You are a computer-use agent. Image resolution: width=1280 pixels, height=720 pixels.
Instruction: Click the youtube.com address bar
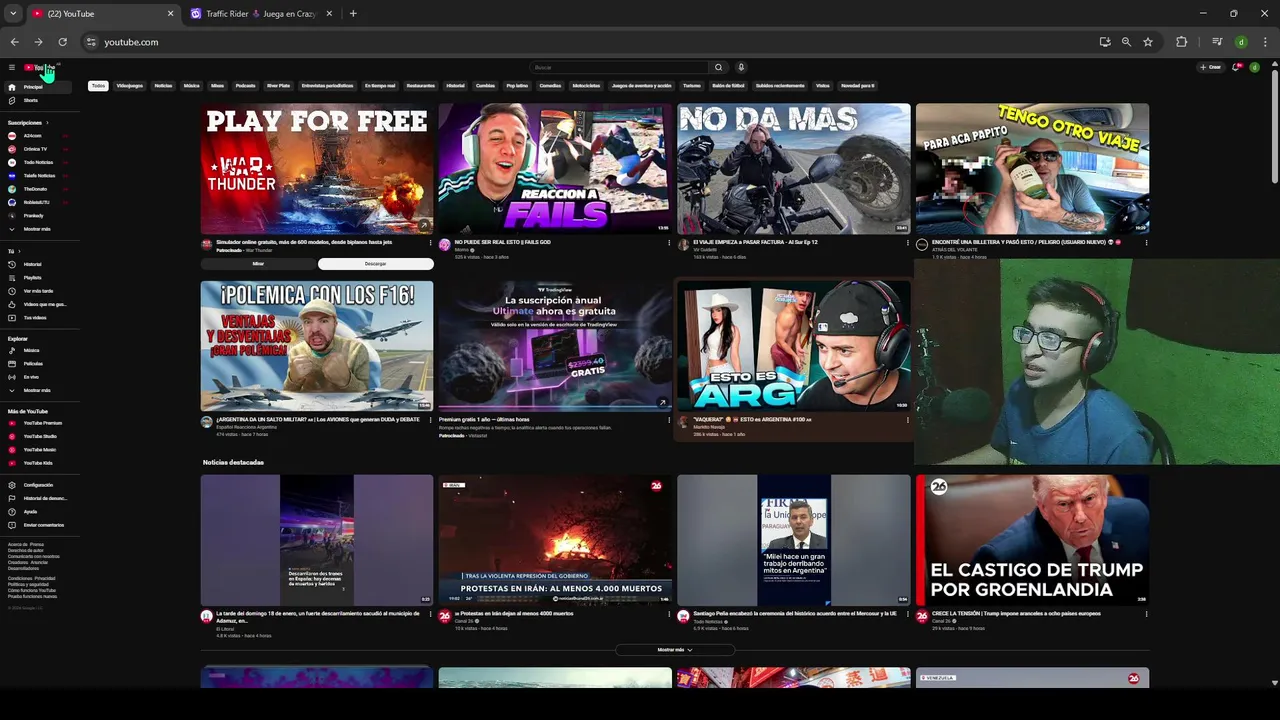pos(590,42)
